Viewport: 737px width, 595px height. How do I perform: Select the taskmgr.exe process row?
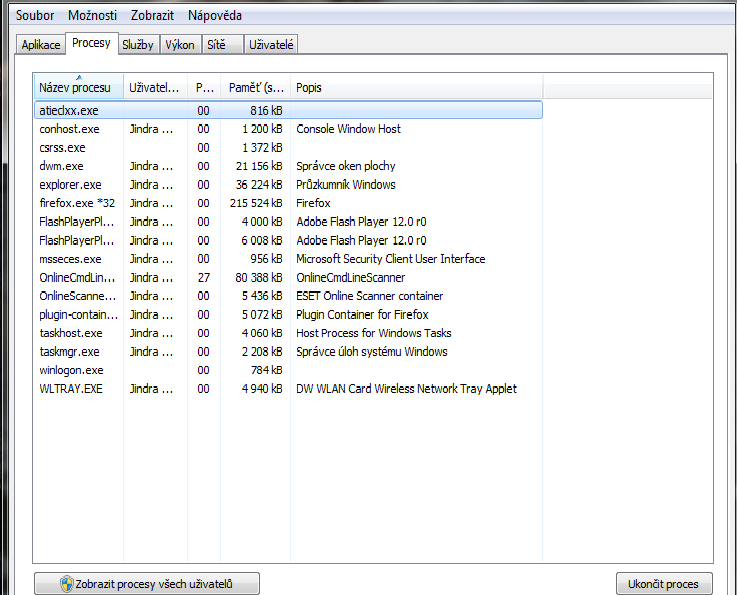(x=70, y=352)
